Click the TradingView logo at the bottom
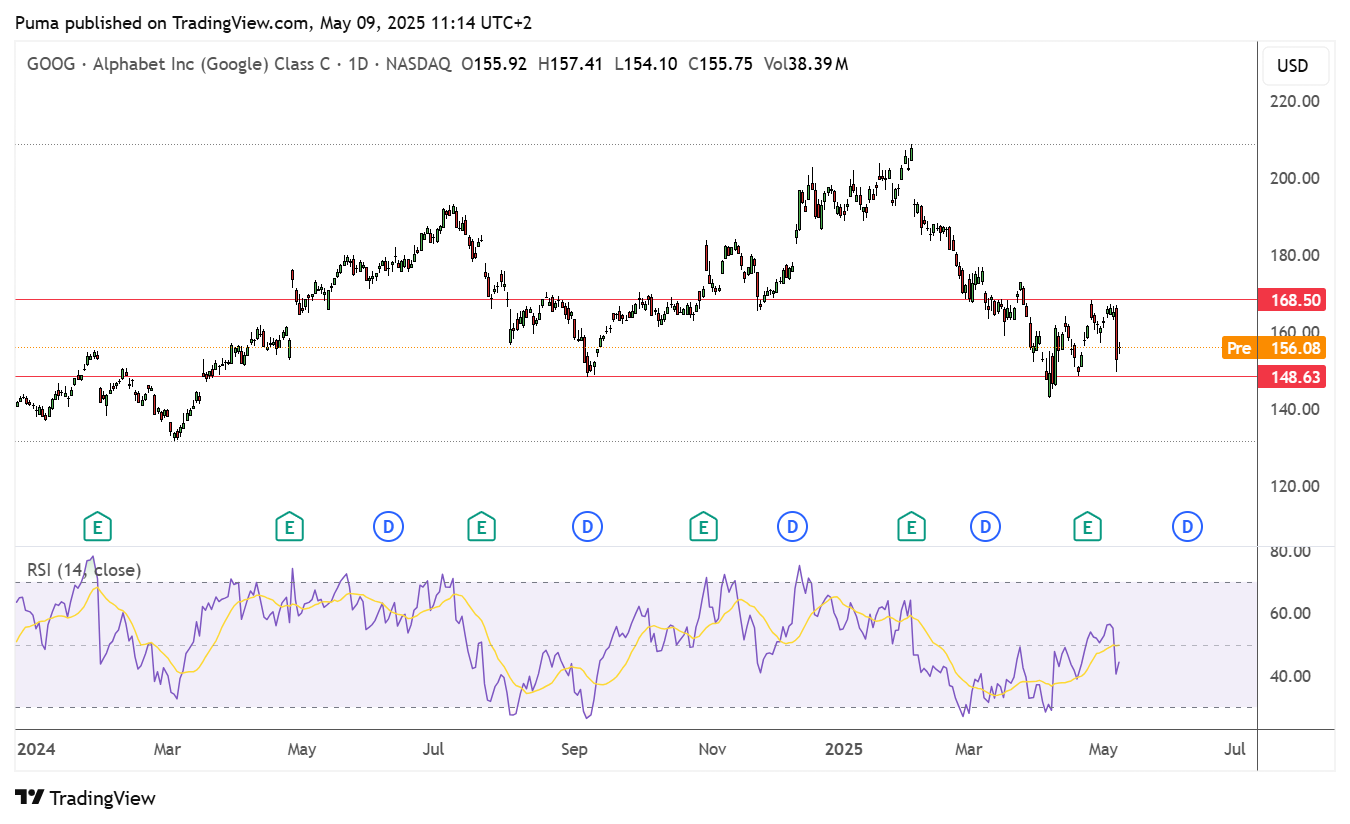The height and width of the screenshot is (824, 1350). pos(86,798)
